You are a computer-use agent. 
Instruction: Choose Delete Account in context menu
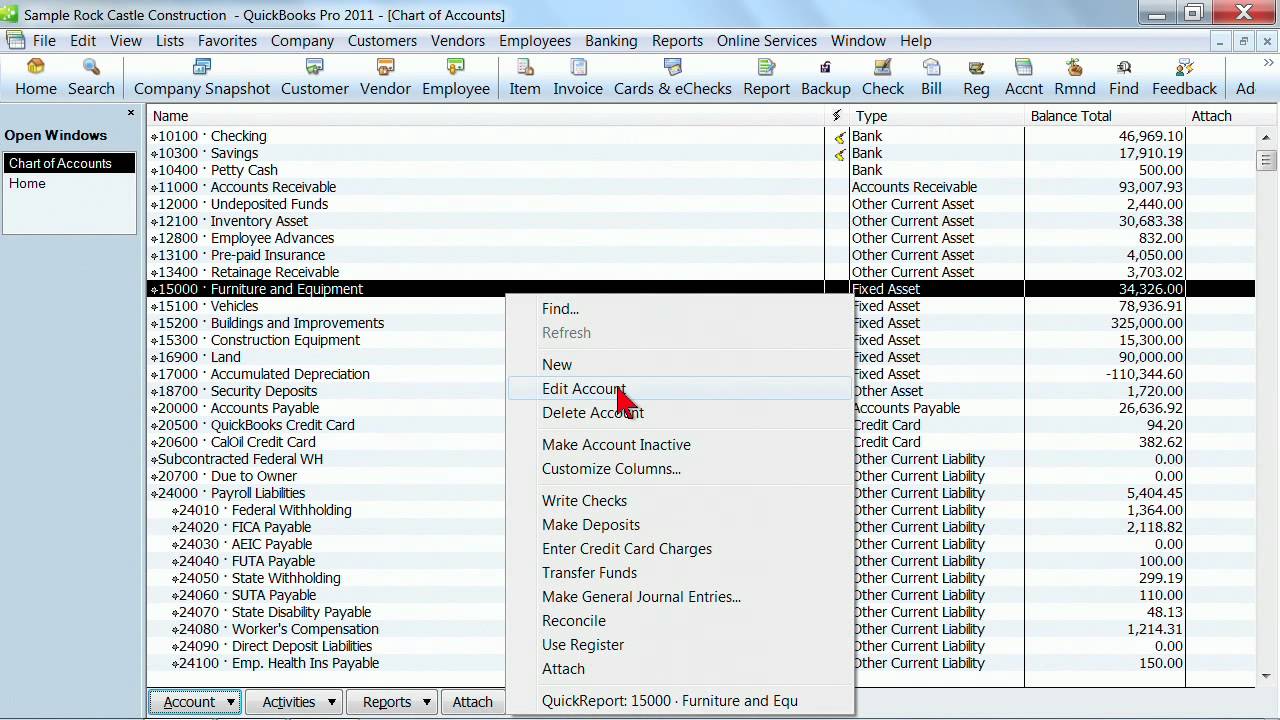(680, 413)
